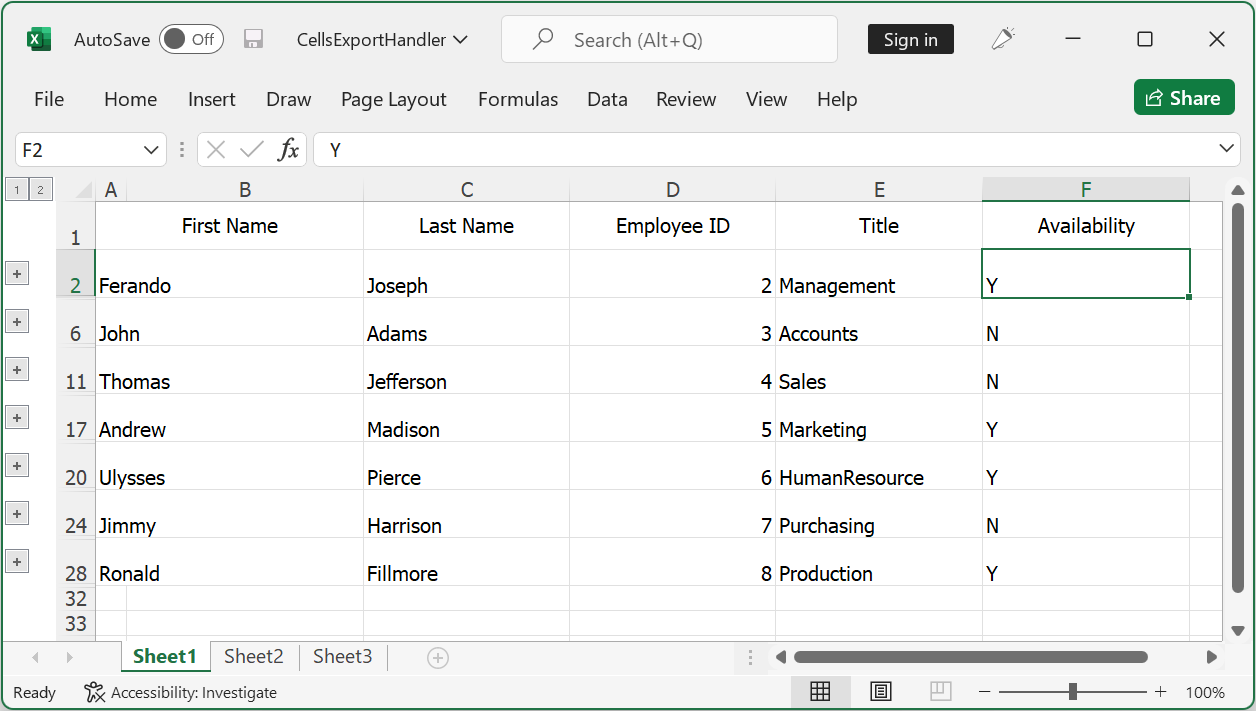
Task: Click the Insert Function fx icon
Action: click(x=288, y=150)
